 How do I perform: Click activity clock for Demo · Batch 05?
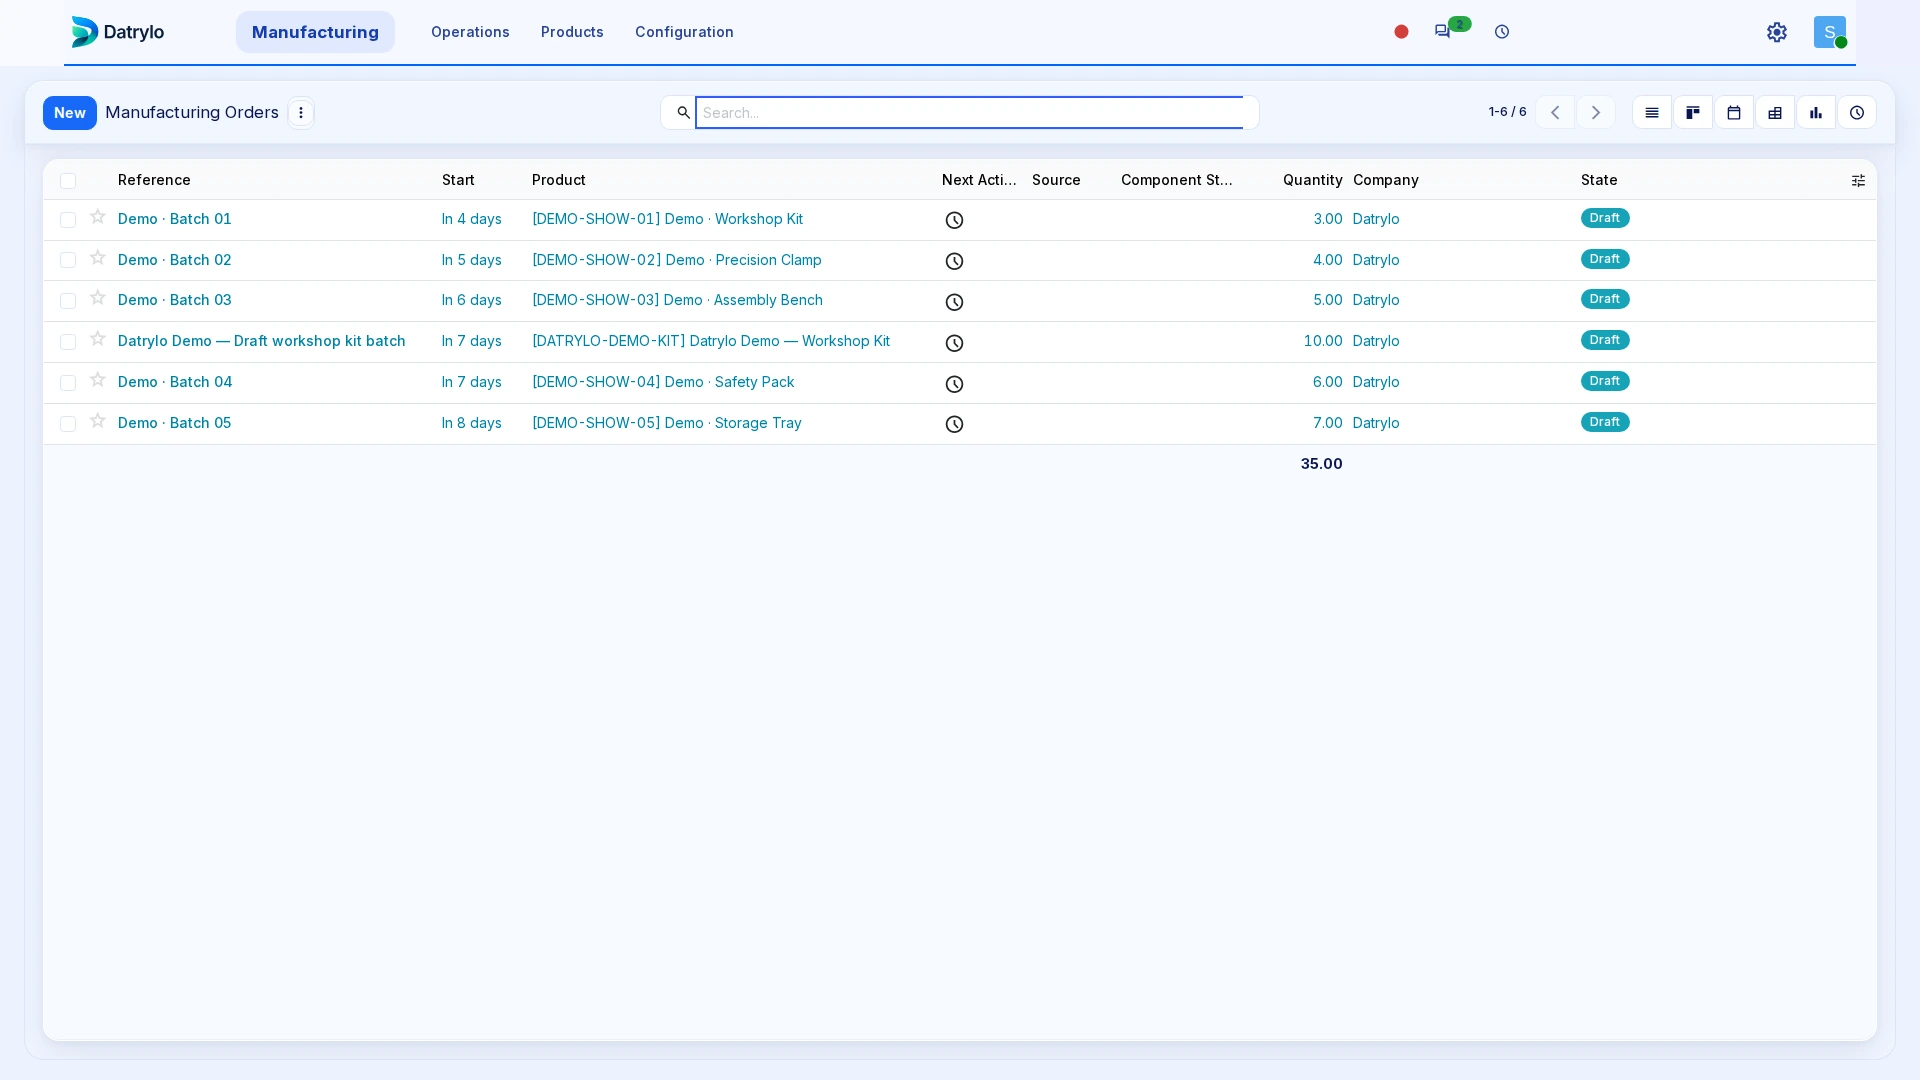click(x=955, y=424)
